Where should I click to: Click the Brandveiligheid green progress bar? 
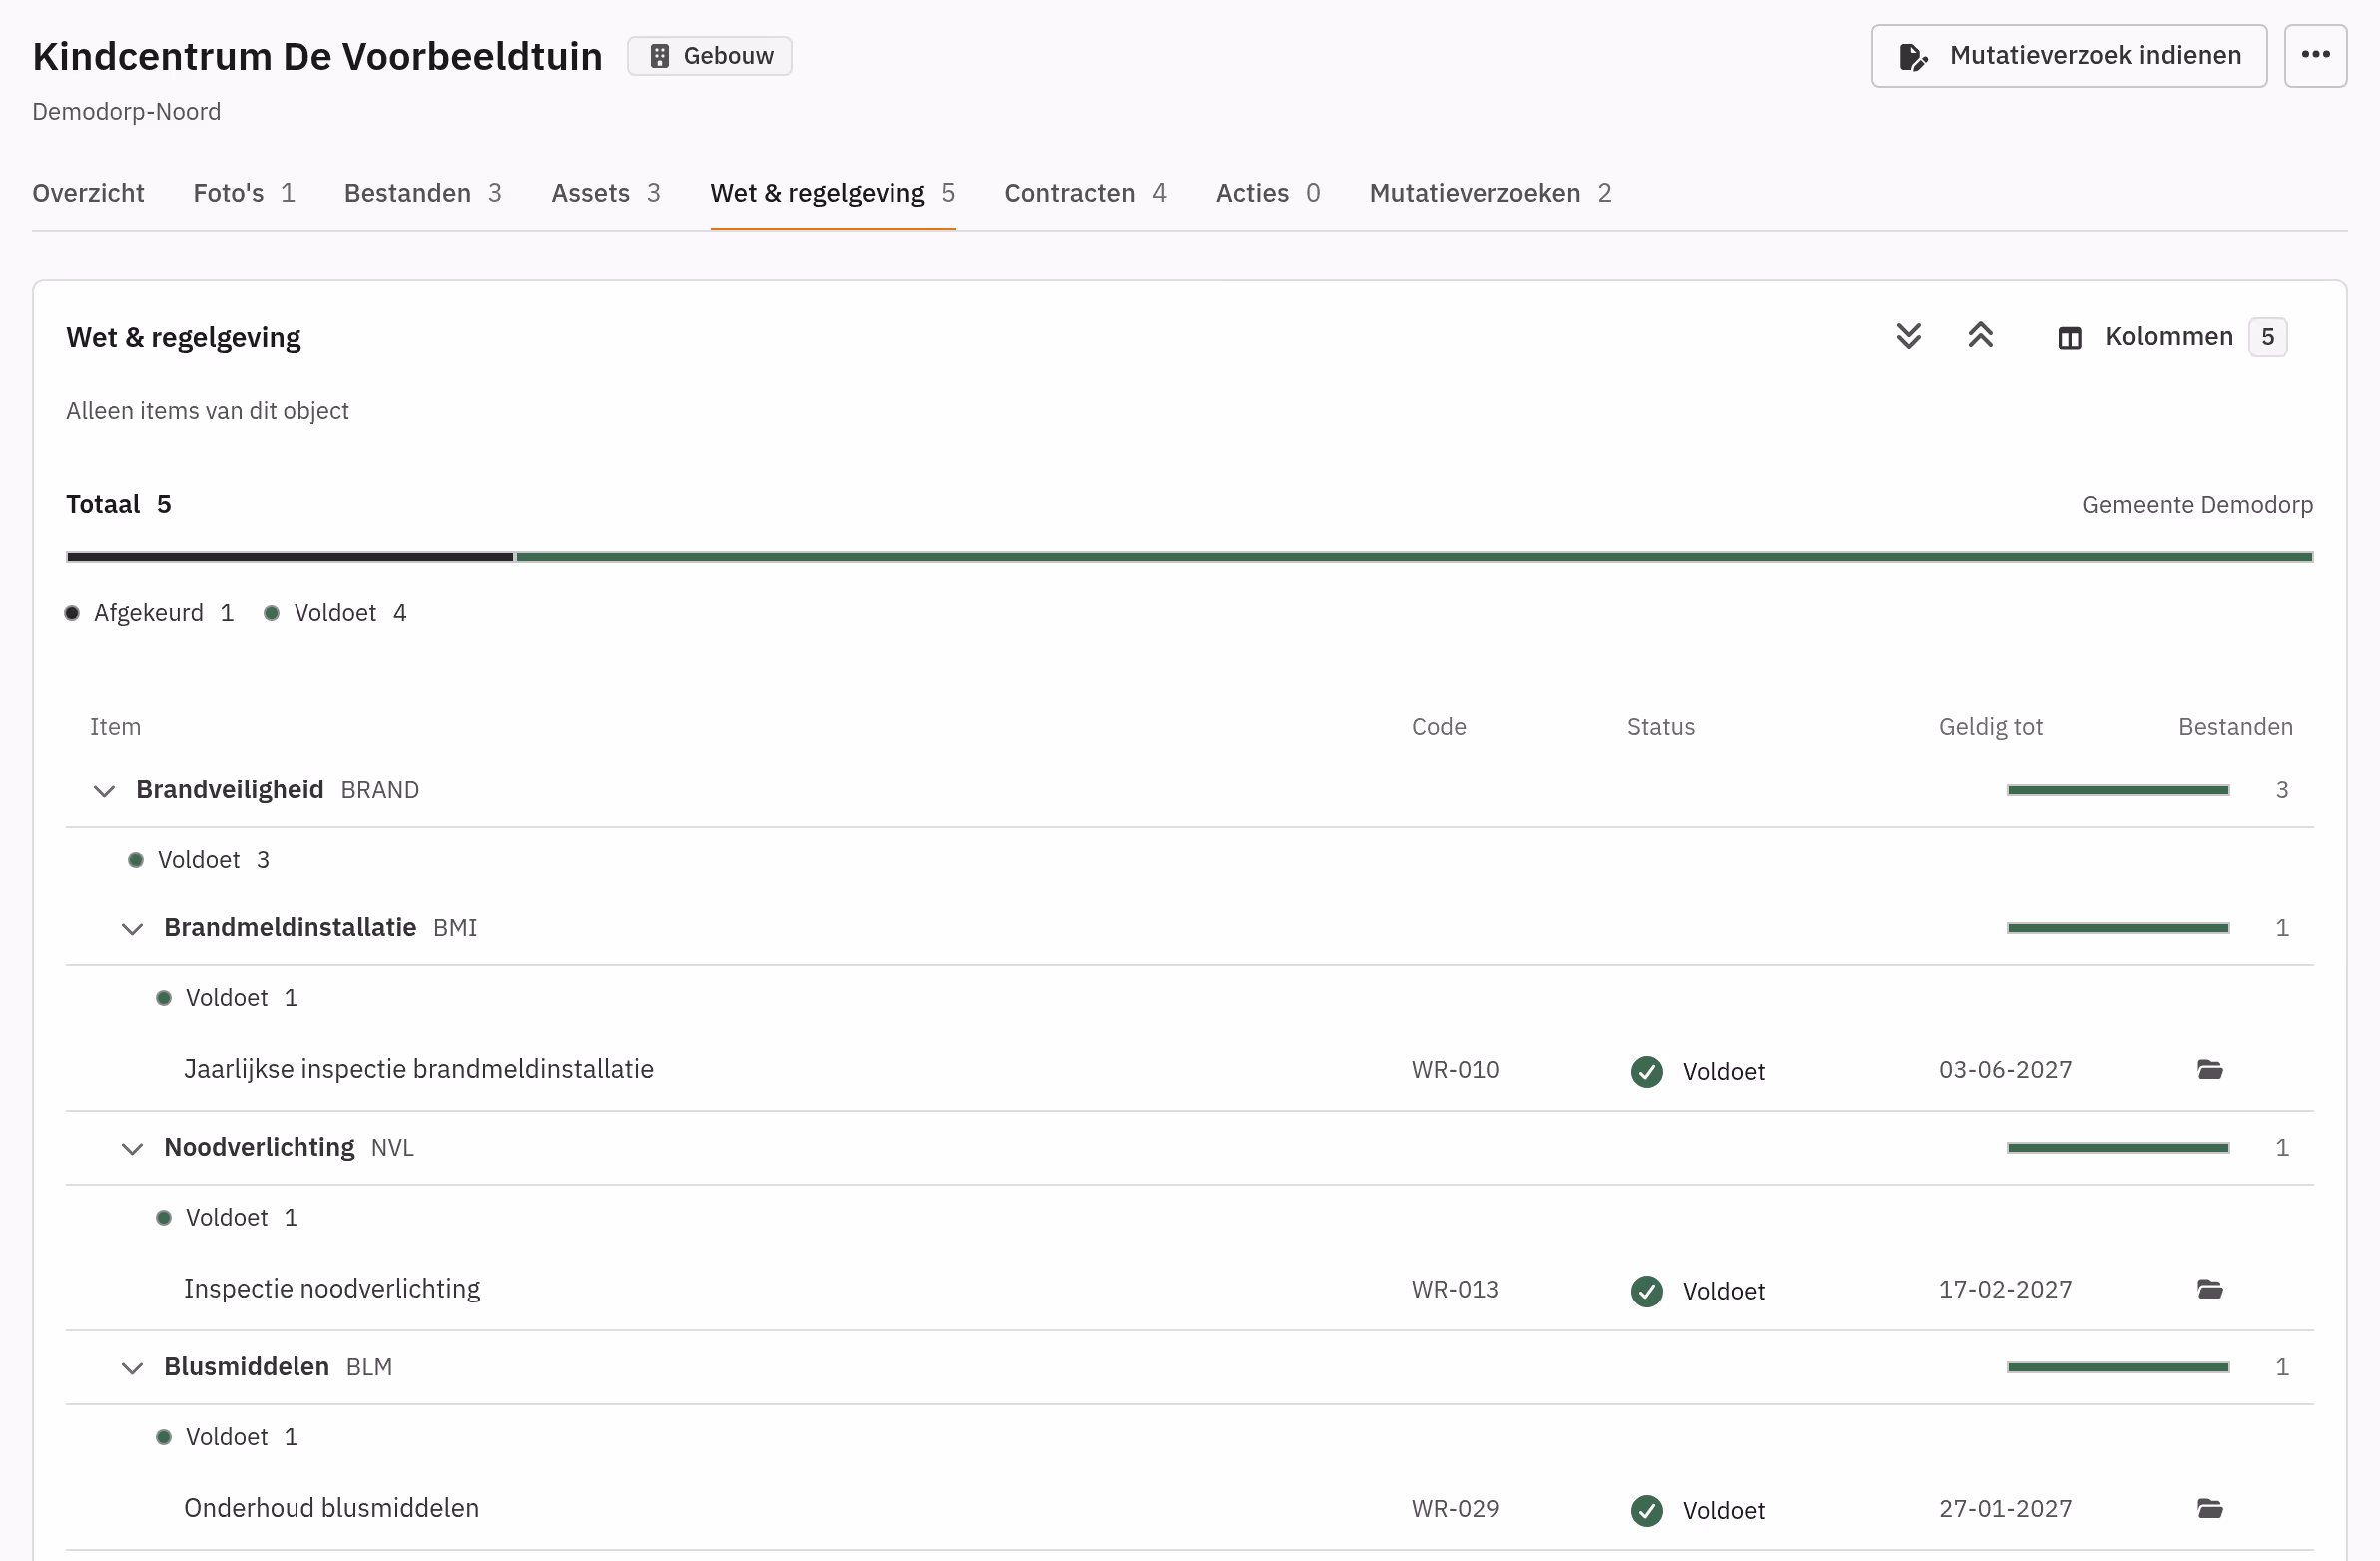2117,790
